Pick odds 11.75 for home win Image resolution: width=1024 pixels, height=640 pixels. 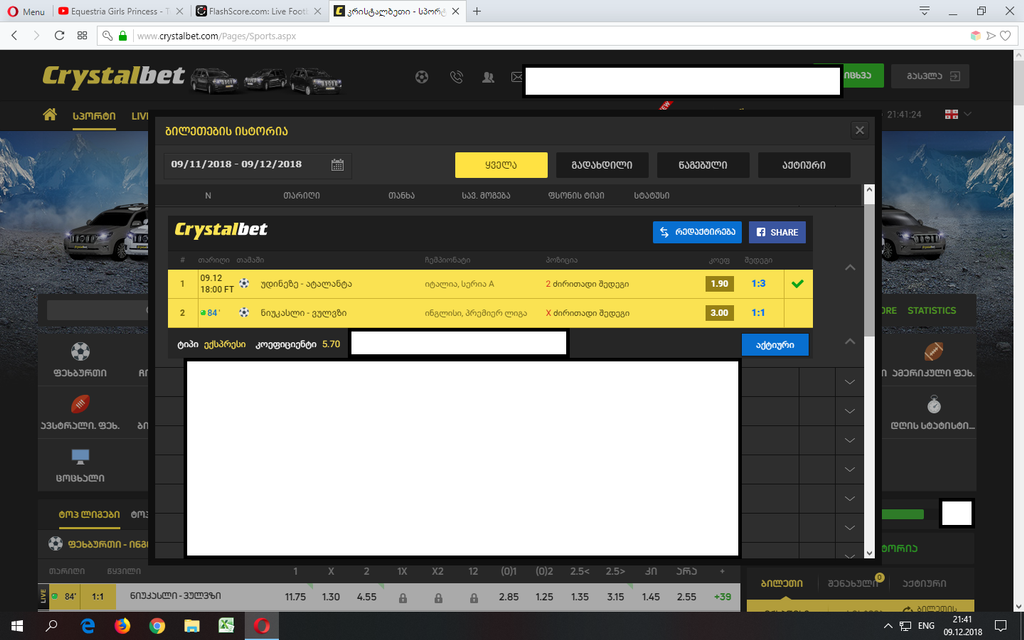(x=295, y=597)
